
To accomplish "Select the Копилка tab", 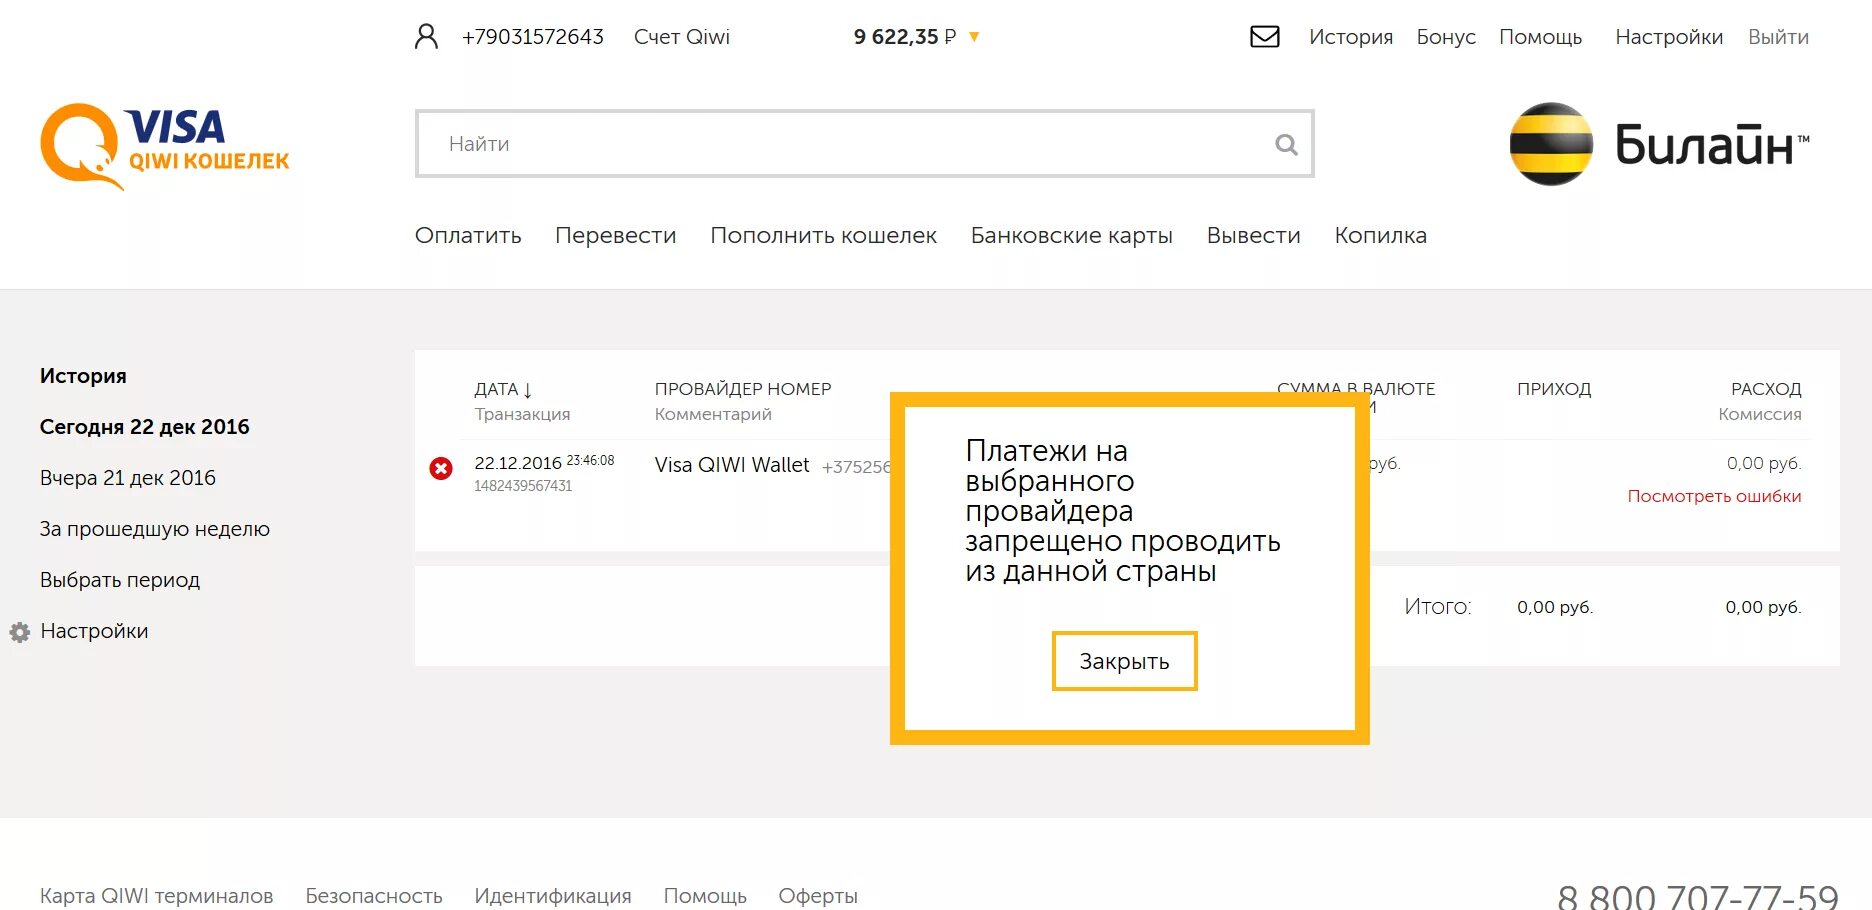I will pyautogui.click(x=1381, y=236).
